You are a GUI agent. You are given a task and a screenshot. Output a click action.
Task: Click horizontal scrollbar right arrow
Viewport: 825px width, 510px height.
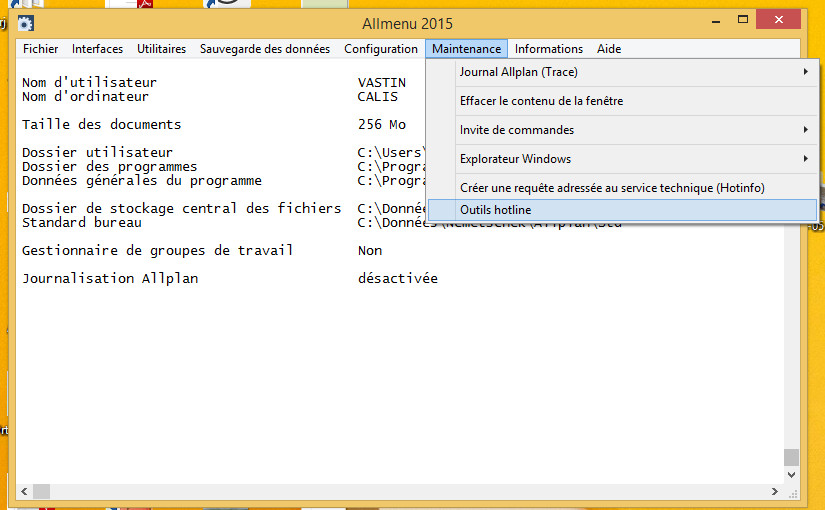pyautogui.click(x=774, y=492)
